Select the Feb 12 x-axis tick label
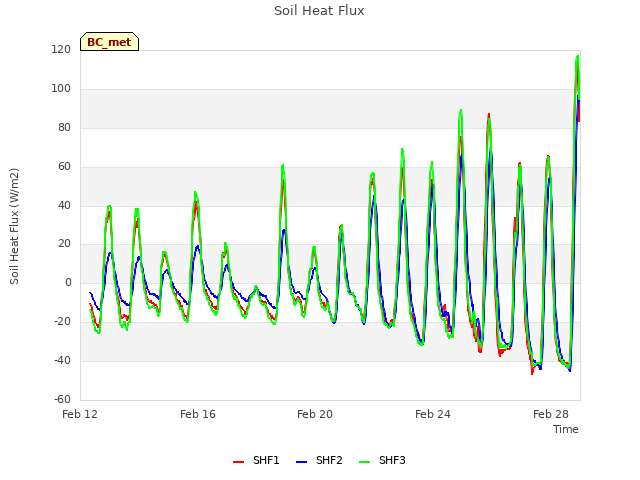 [80, 414]
